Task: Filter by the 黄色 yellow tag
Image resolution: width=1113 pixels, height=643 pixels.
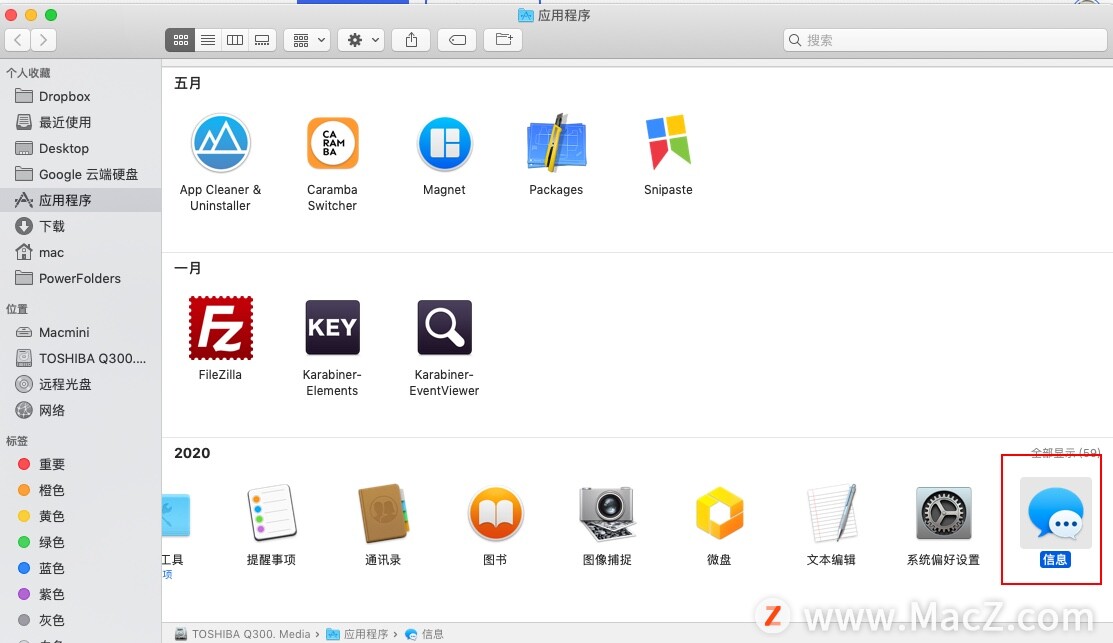Action: click(x=81, y=516)
